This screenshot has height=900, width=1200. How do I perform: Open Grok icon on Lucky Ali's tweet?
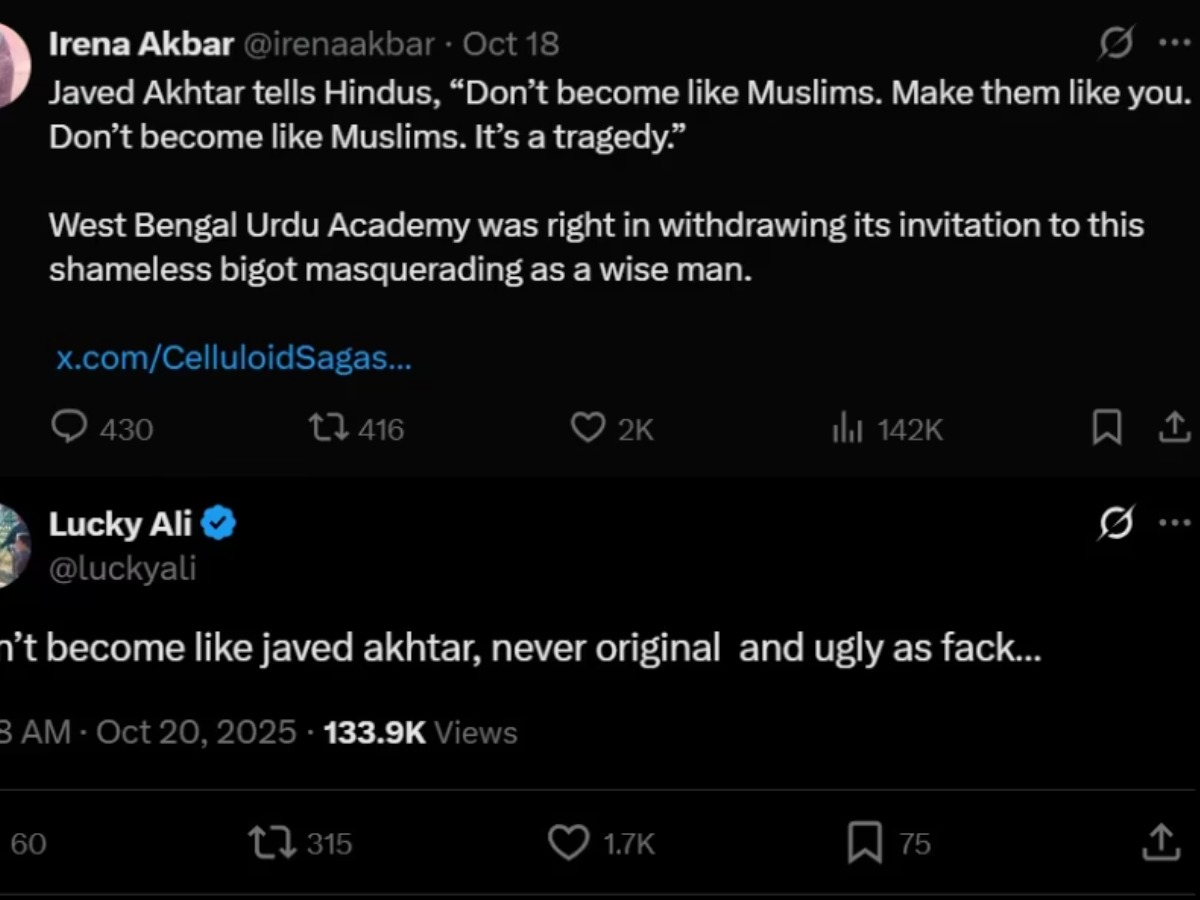pyautogui.click(x=1116, y=523)
